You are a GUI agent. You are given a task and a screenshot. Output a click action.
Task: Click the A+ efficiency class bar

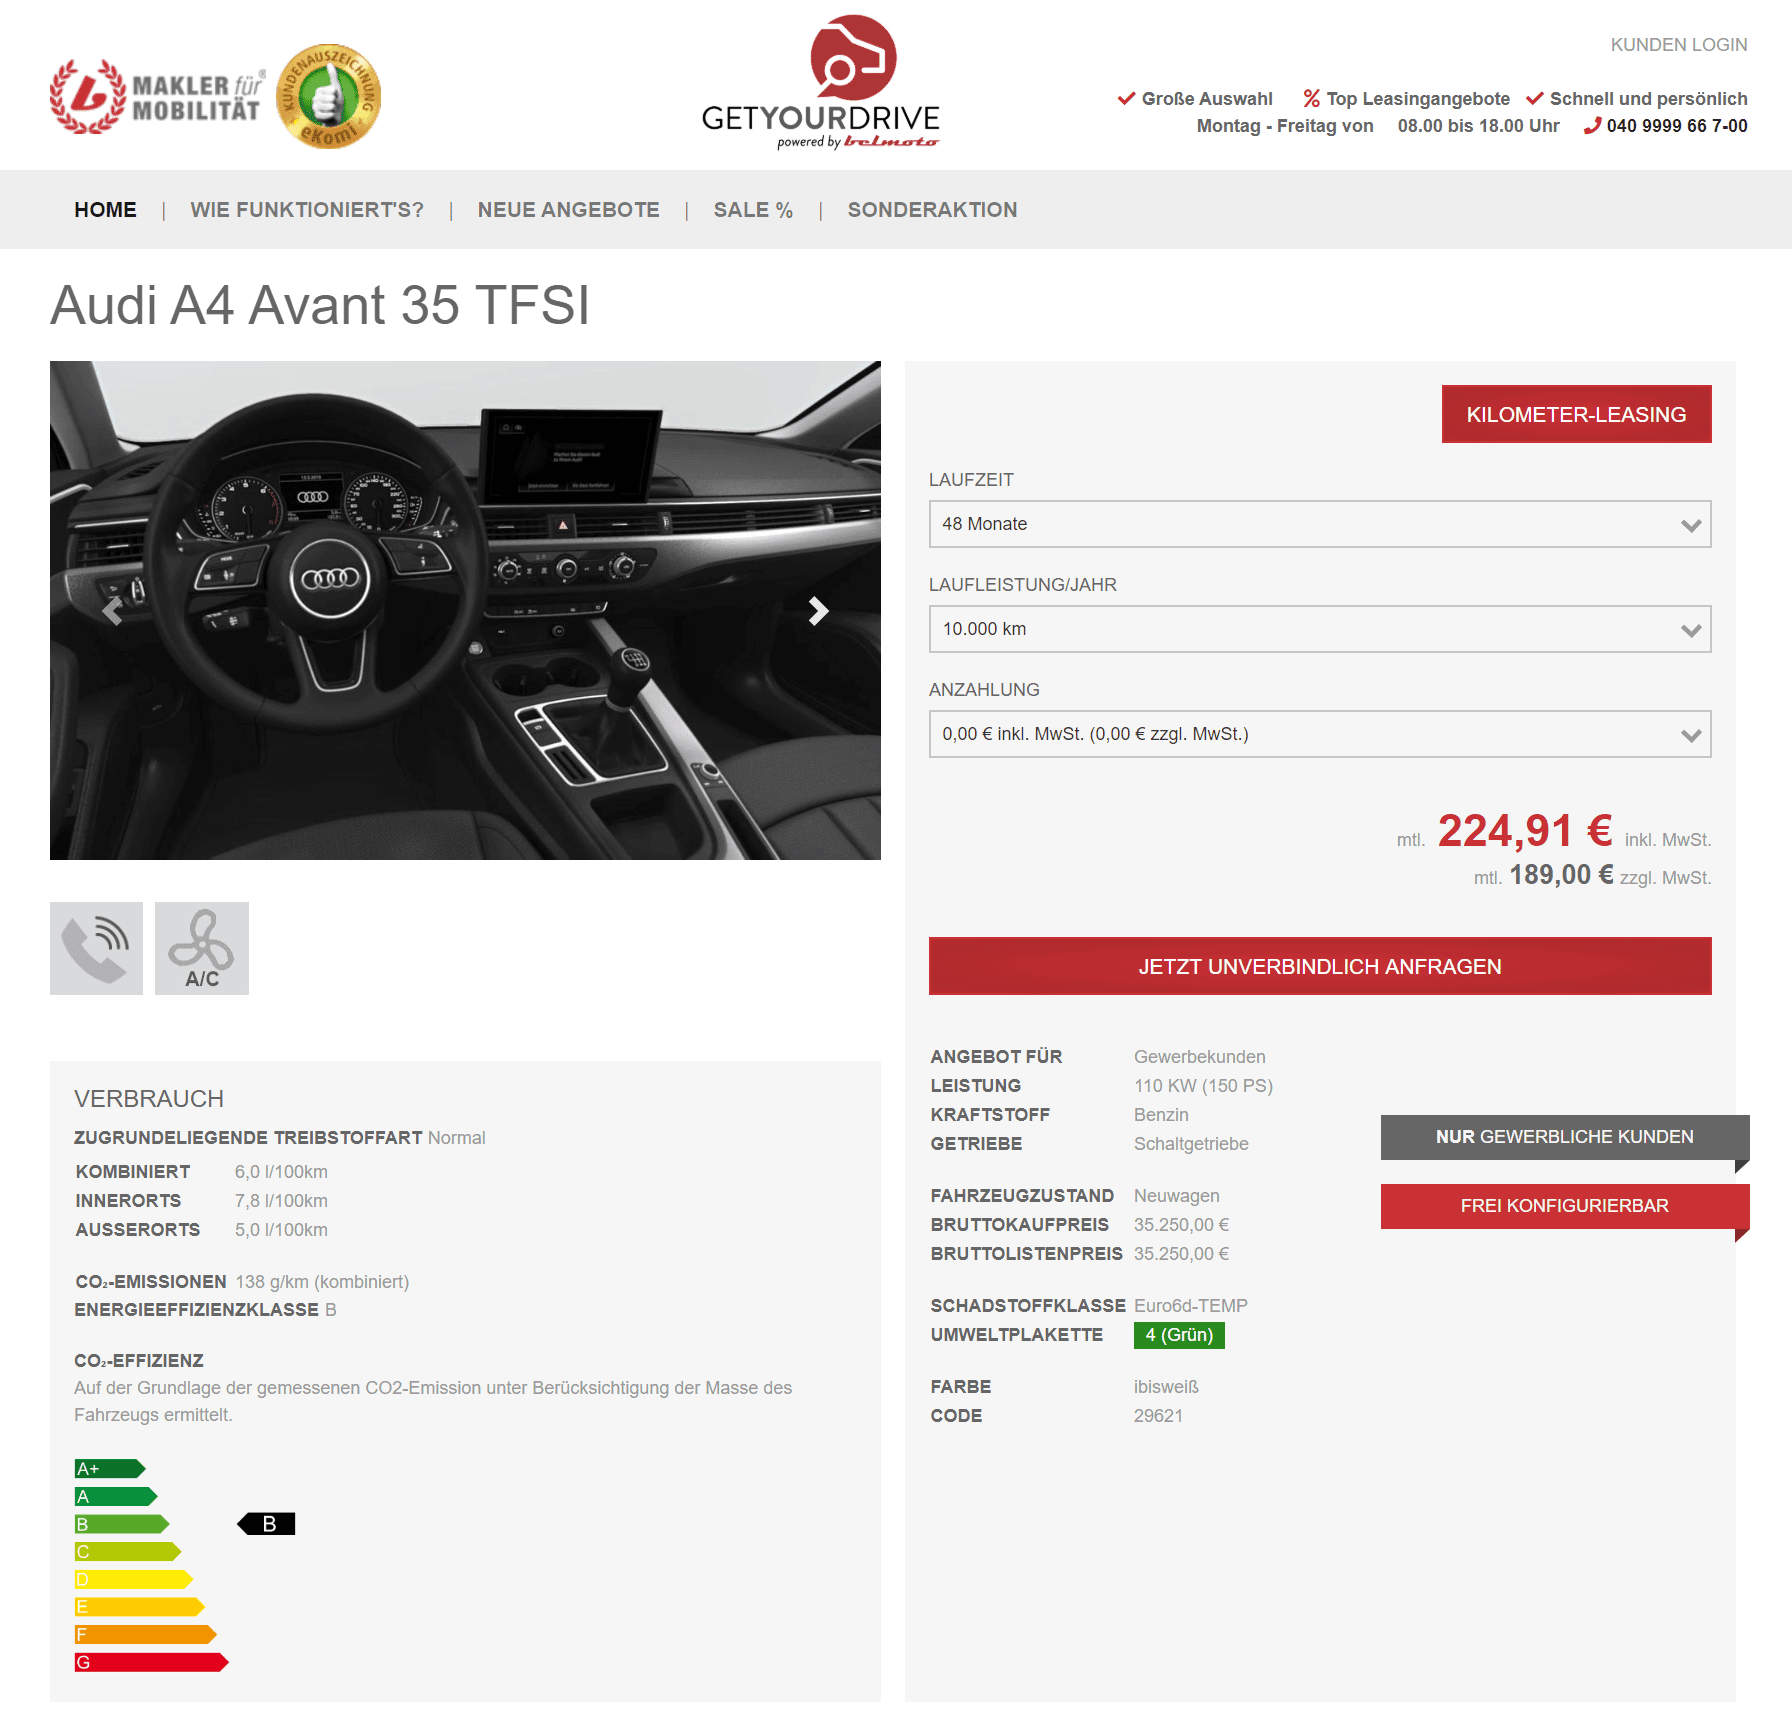coord(110,1468)
